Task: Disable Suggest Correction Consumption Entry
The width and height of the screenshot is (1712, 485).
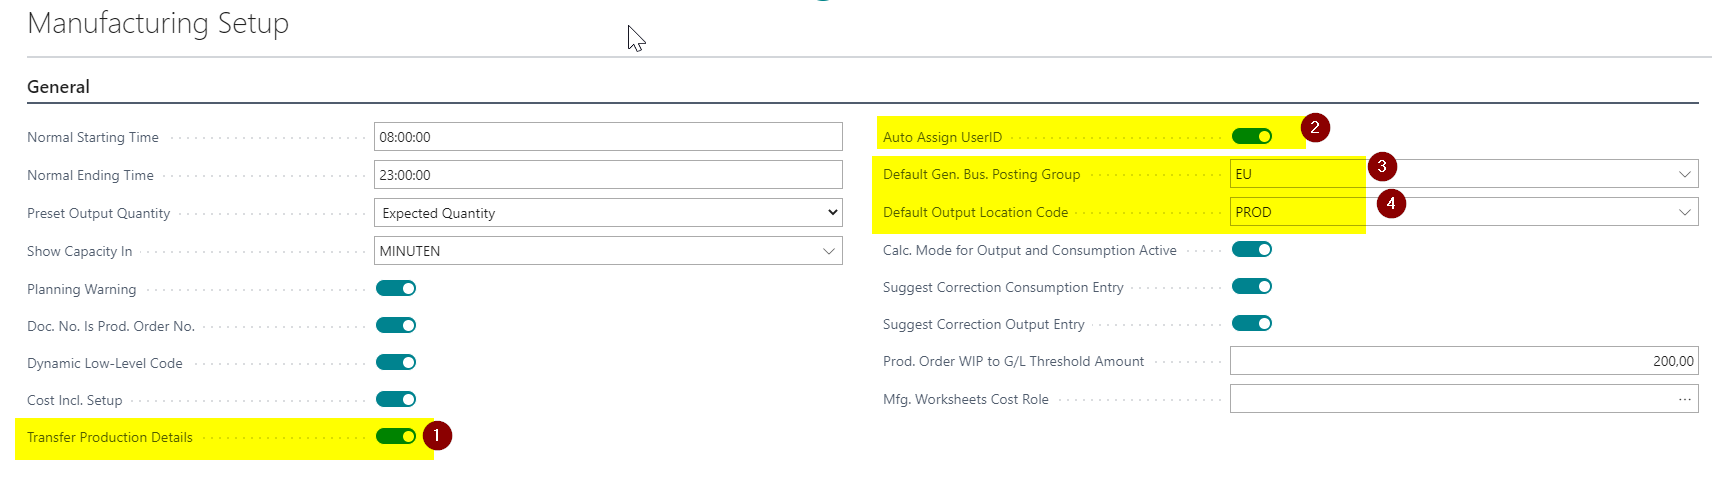Action: click(x=1252, y=286)
